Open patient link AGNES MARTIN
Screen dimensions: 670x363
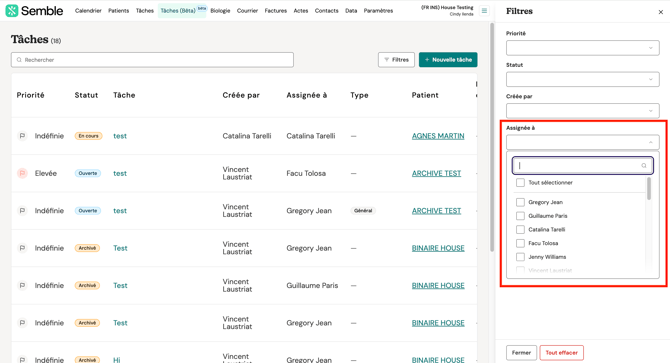[x=438, y=136]
